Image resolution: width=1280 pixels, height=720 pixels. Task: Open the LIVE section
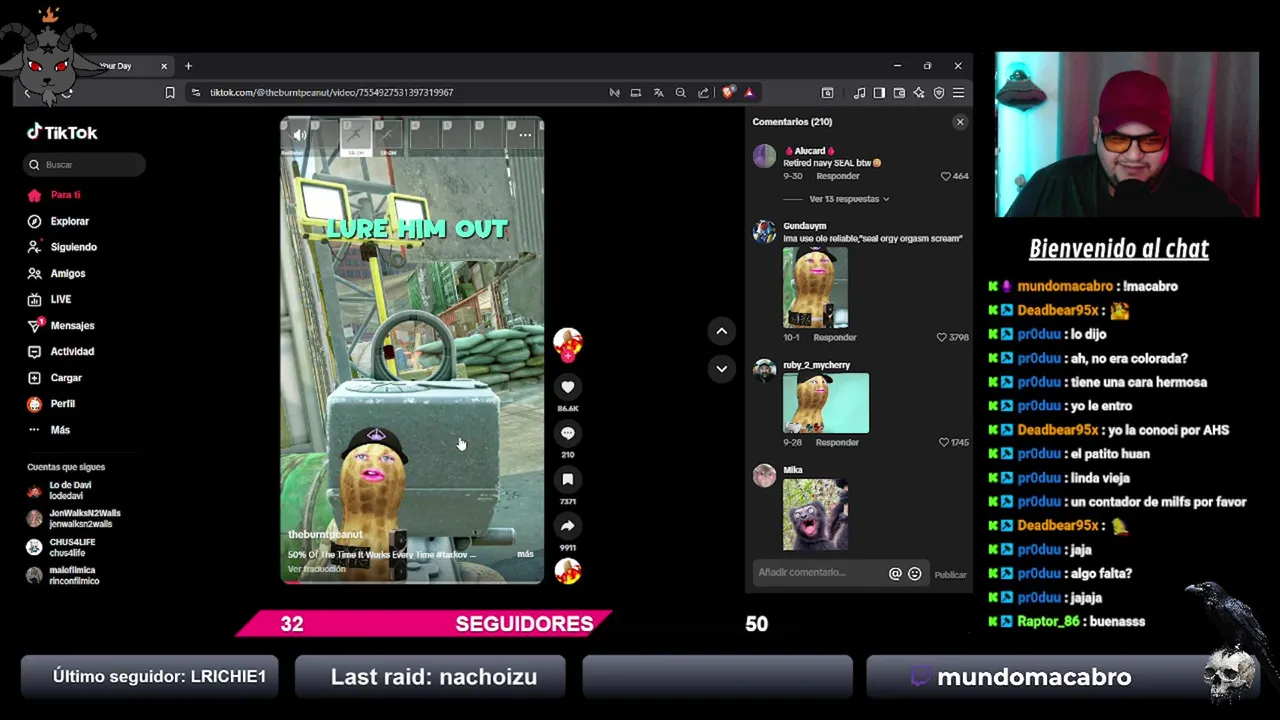[x=50, y=299]
